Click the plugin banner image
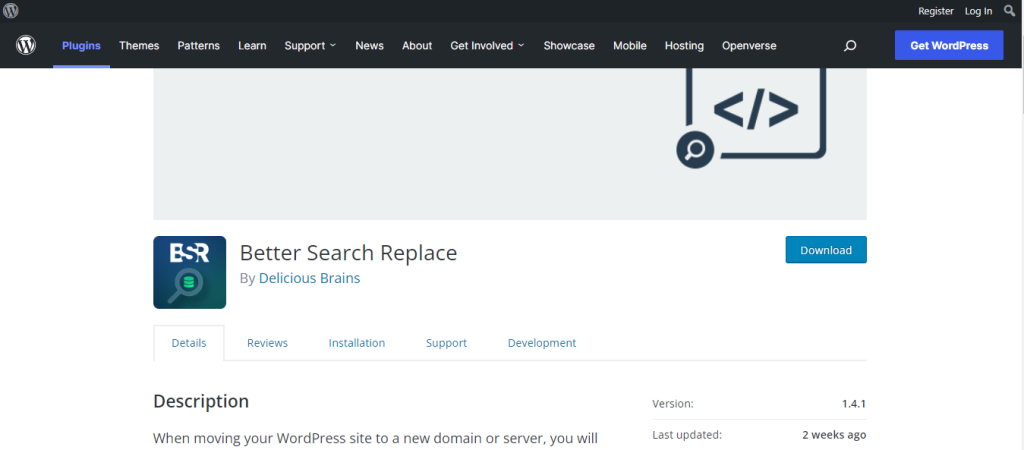This screenshot has width=1024, height=450. tap(510, 144)
